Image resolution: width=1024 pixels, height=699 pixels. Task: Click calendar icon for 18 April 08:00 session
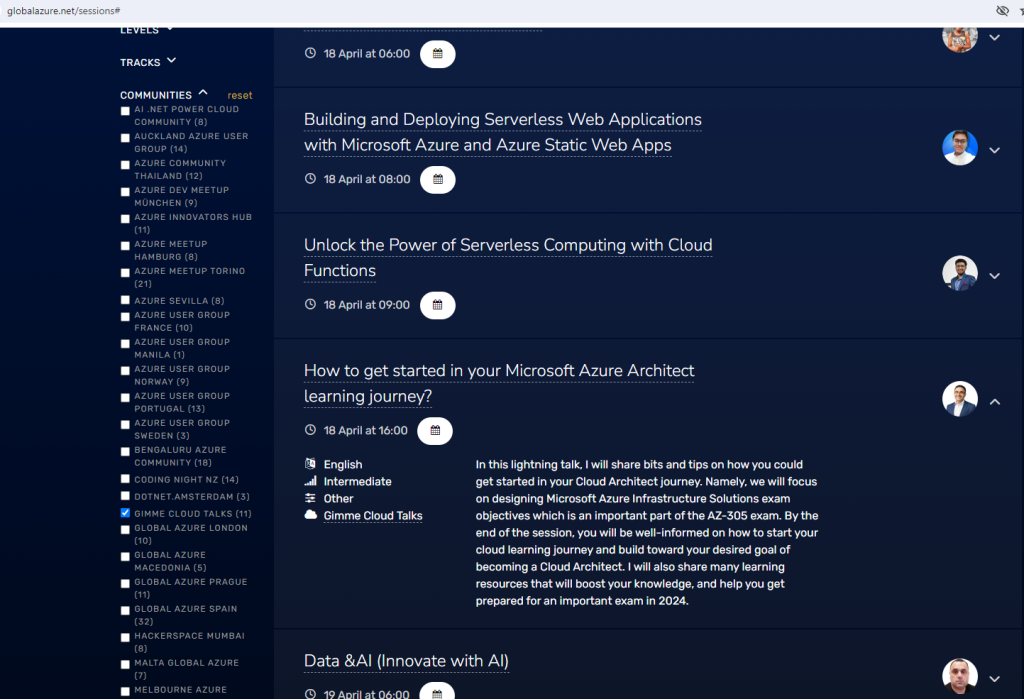coord(437,180)
